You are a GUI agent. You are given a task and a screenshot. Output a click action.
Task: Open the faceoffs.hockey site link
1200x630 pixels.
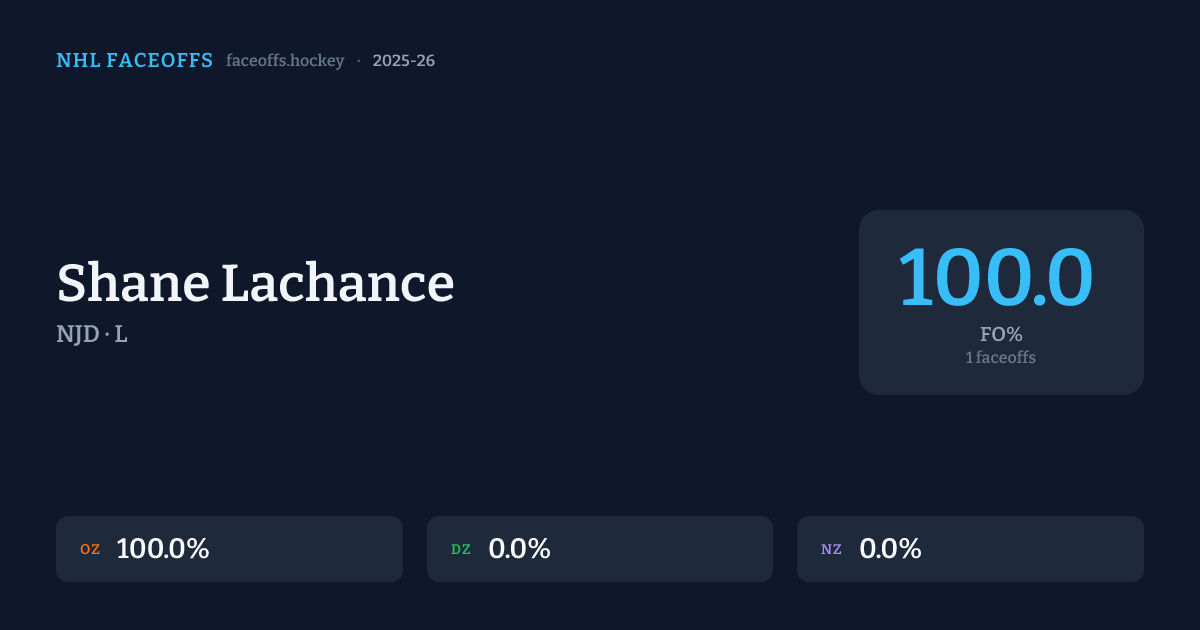tap(285, 61)
